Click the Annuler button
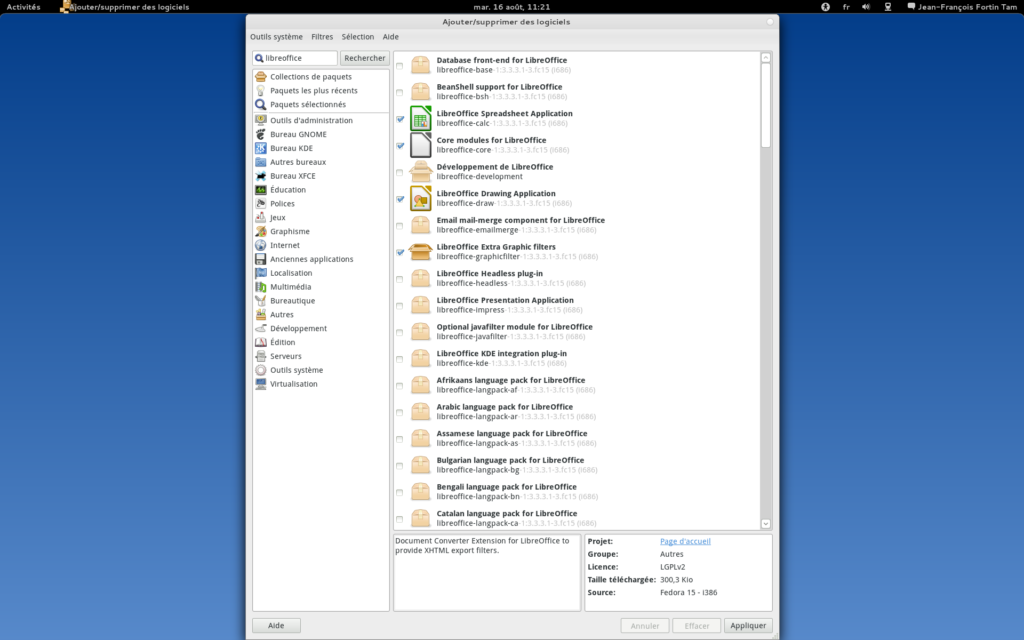1024x640 pixels. tap(645, 626)
